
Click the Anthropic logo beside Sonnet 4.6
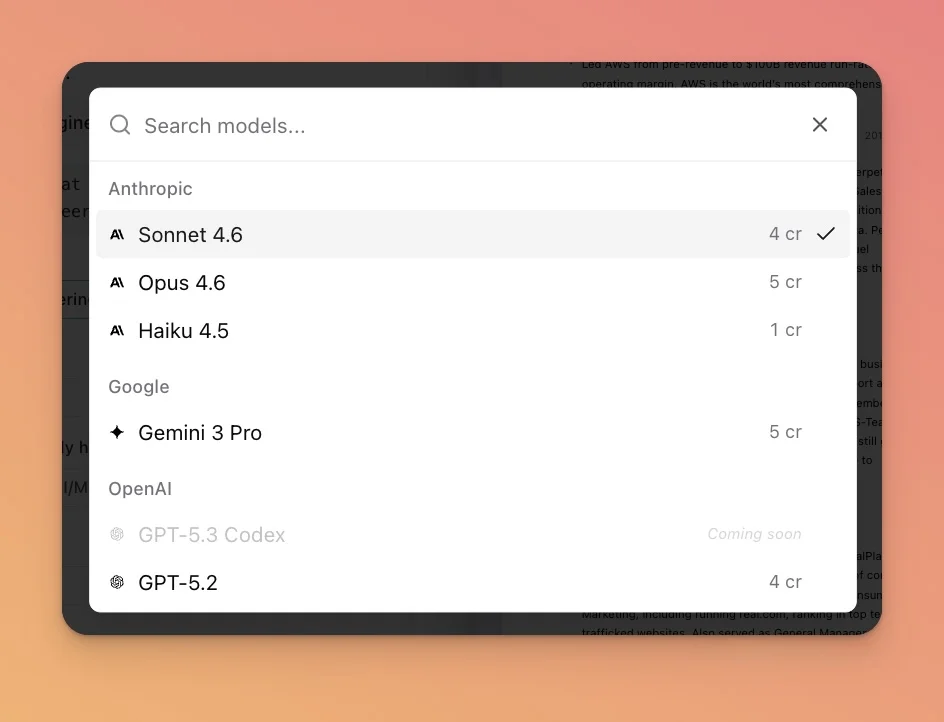tap(117, 235)
